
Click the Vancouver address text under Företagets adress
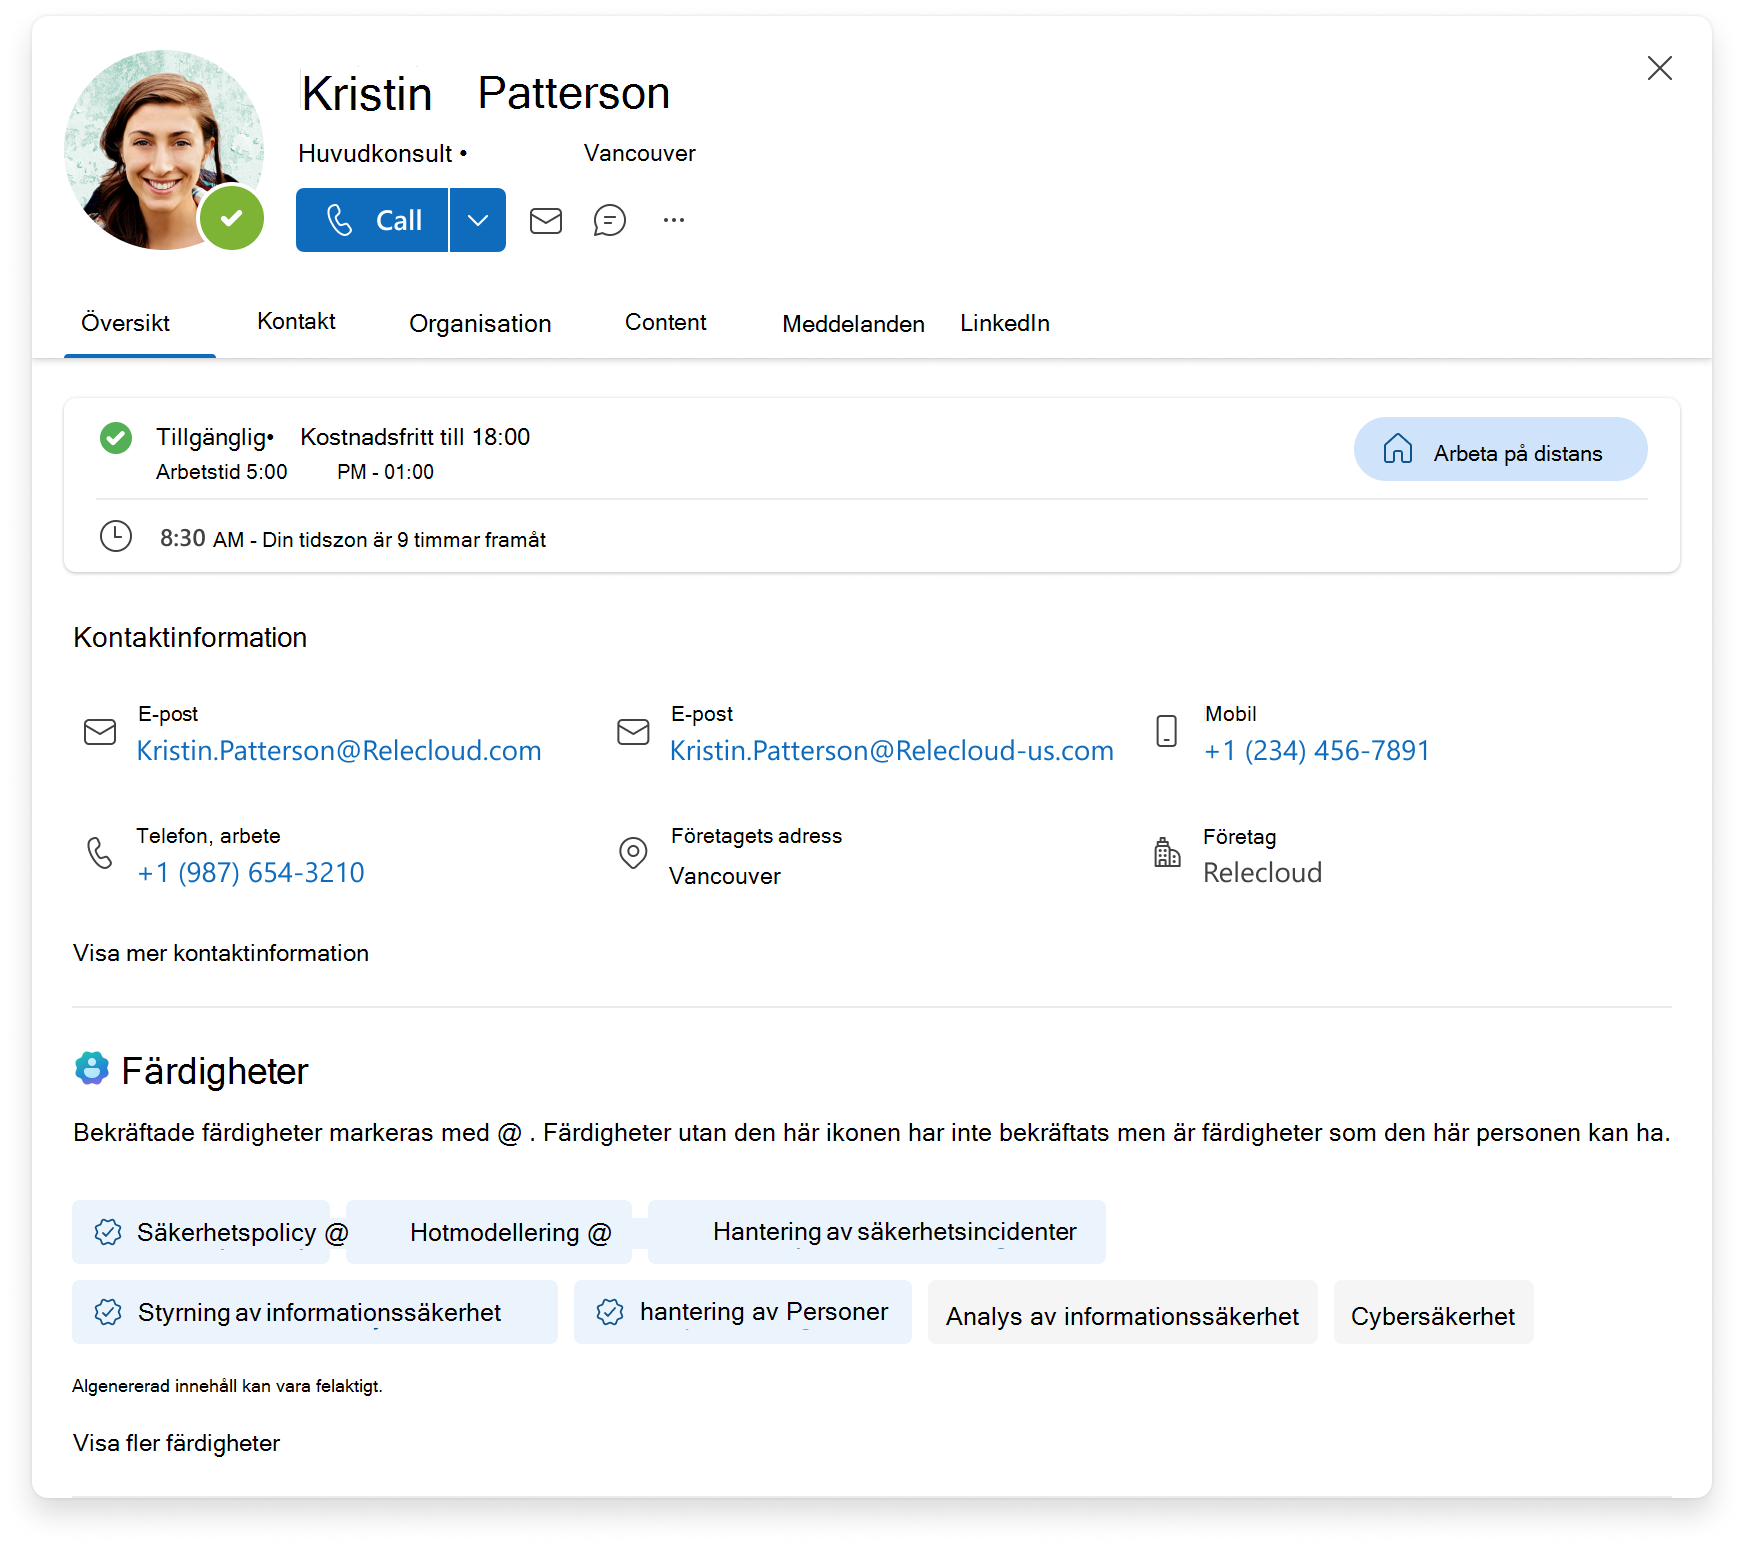click(725, 876)
